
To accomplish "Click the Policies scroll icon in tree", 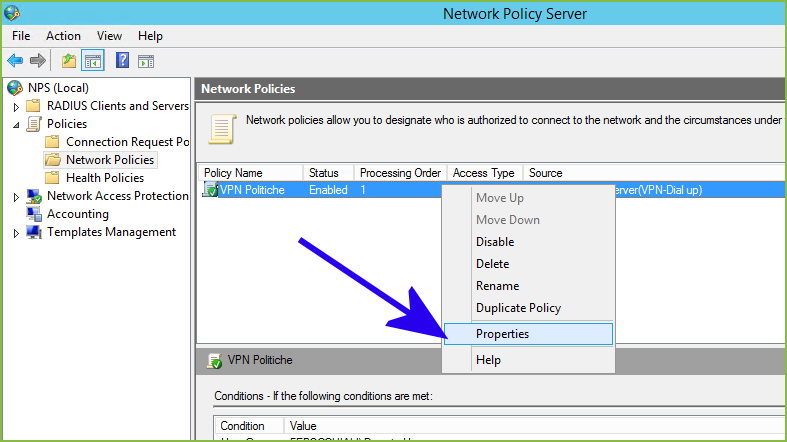I will tap(34, 124).
